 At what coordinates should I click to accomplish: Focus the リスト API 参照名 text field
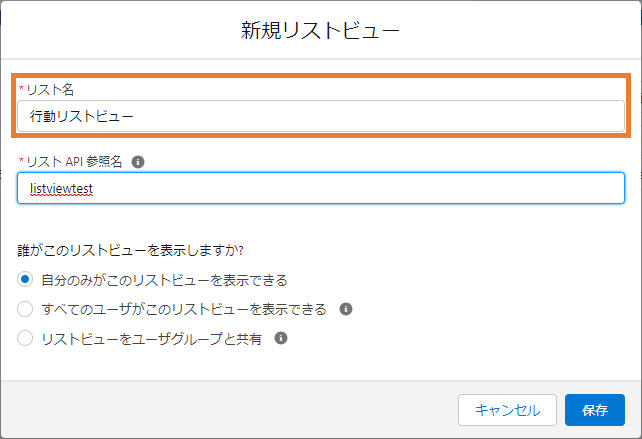pyautogui.click(x=321, y=188)
